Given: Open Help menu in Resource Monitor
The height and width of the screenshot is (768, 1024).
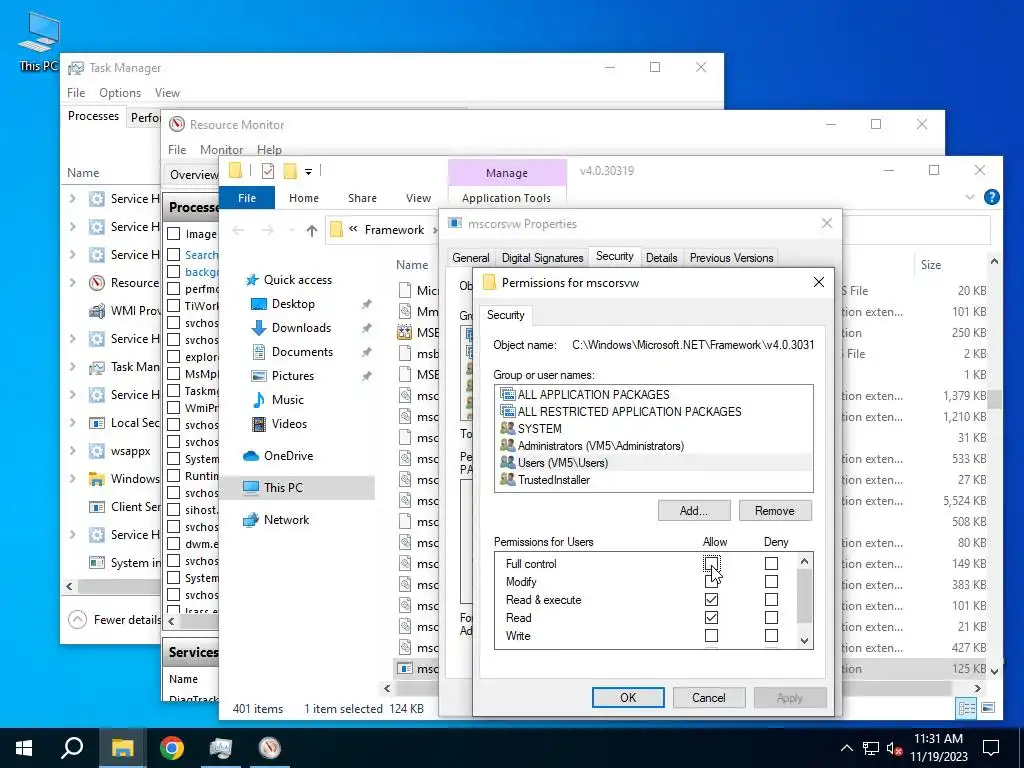Looking at the screenshot, I should (269, 150).
